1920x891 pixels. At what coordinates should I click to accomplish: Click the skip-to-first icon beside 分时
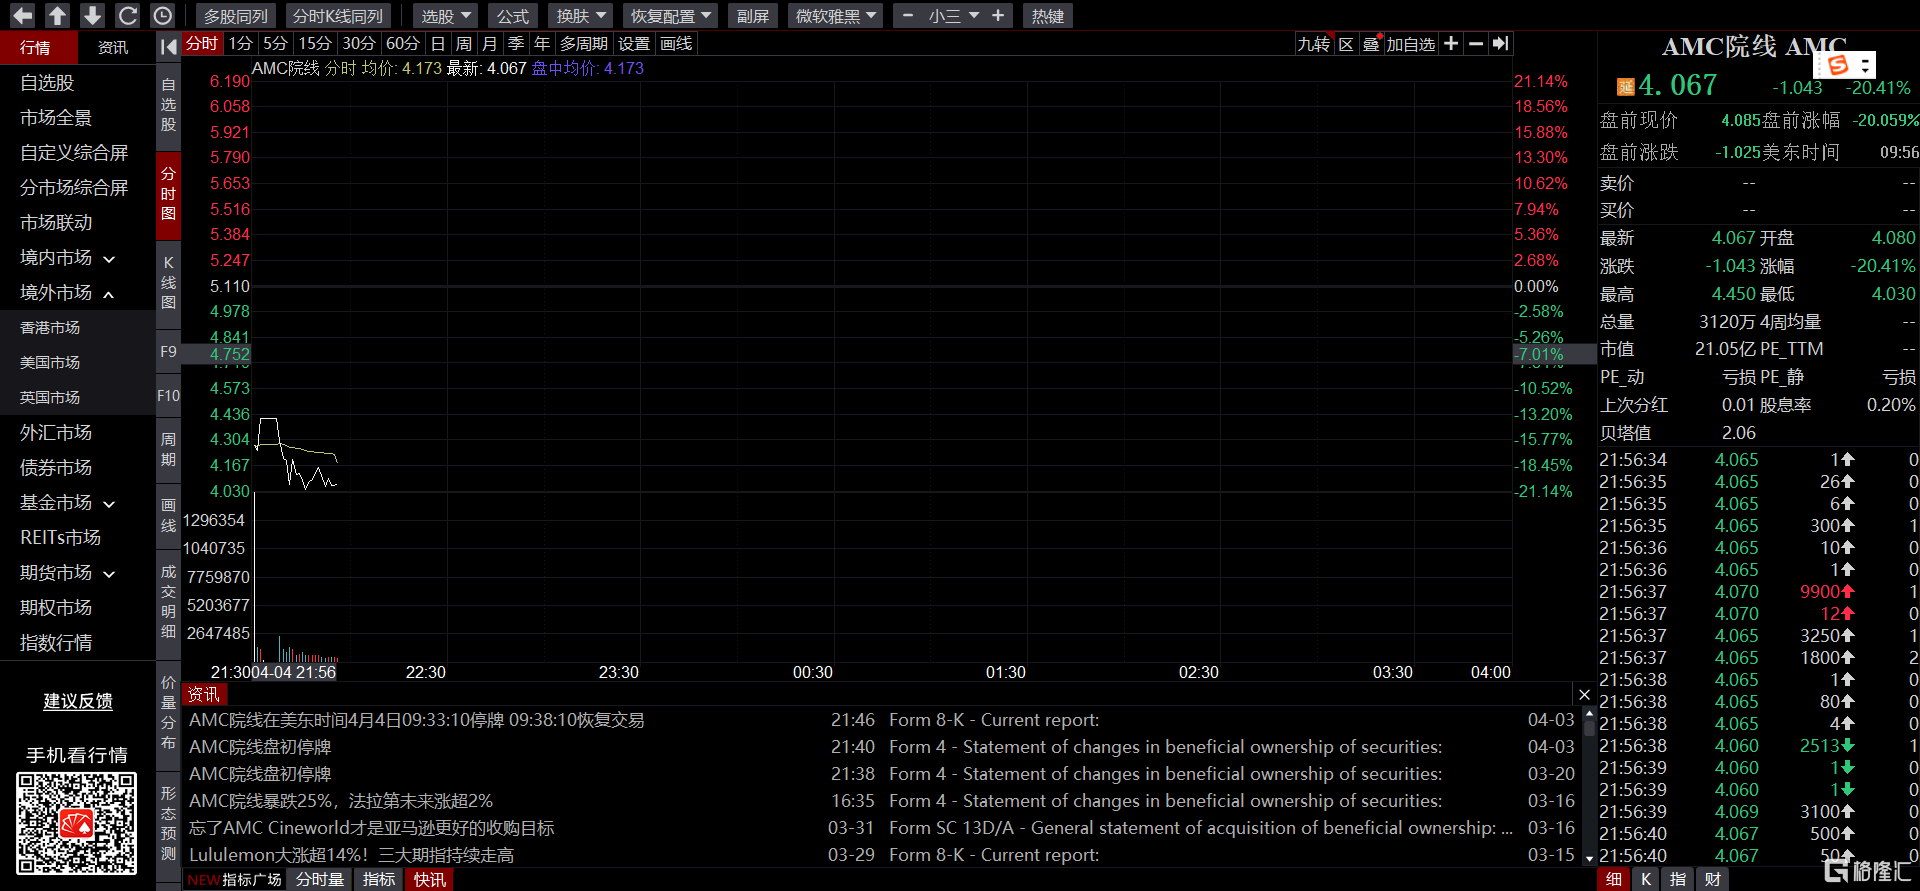click(168, 46)
